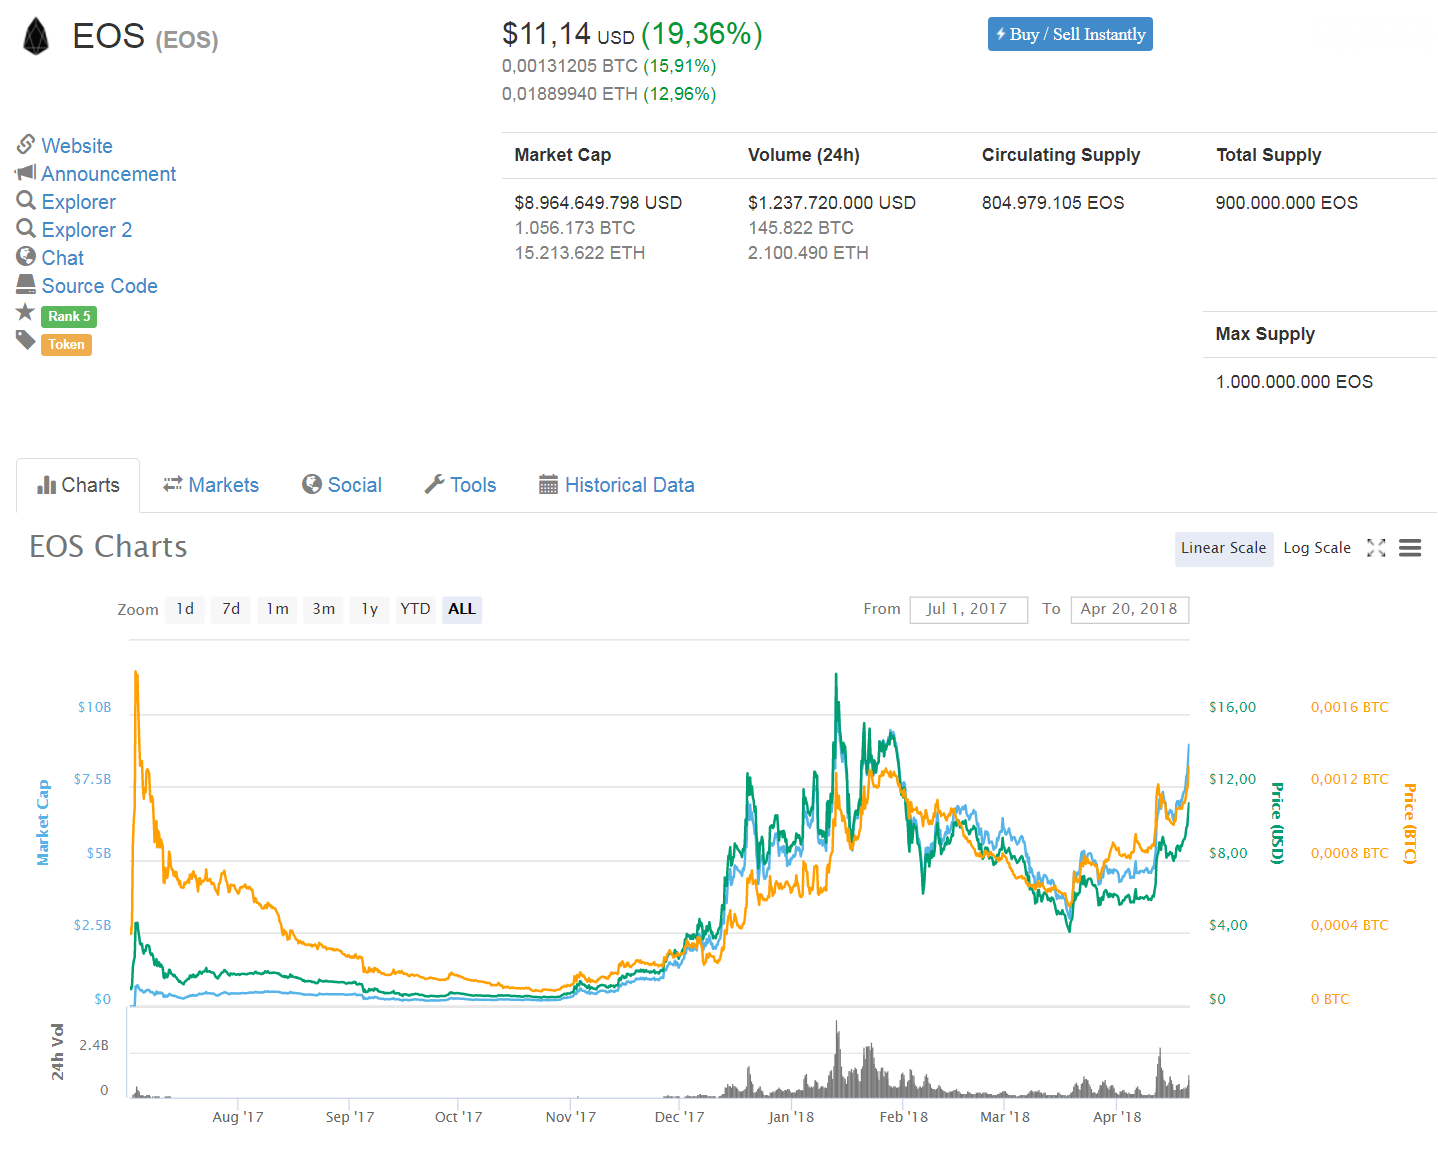Click the Buy / Sell Instantly button
The height and width of the screenshot is (1156, 1438).
coord(1069,33)
